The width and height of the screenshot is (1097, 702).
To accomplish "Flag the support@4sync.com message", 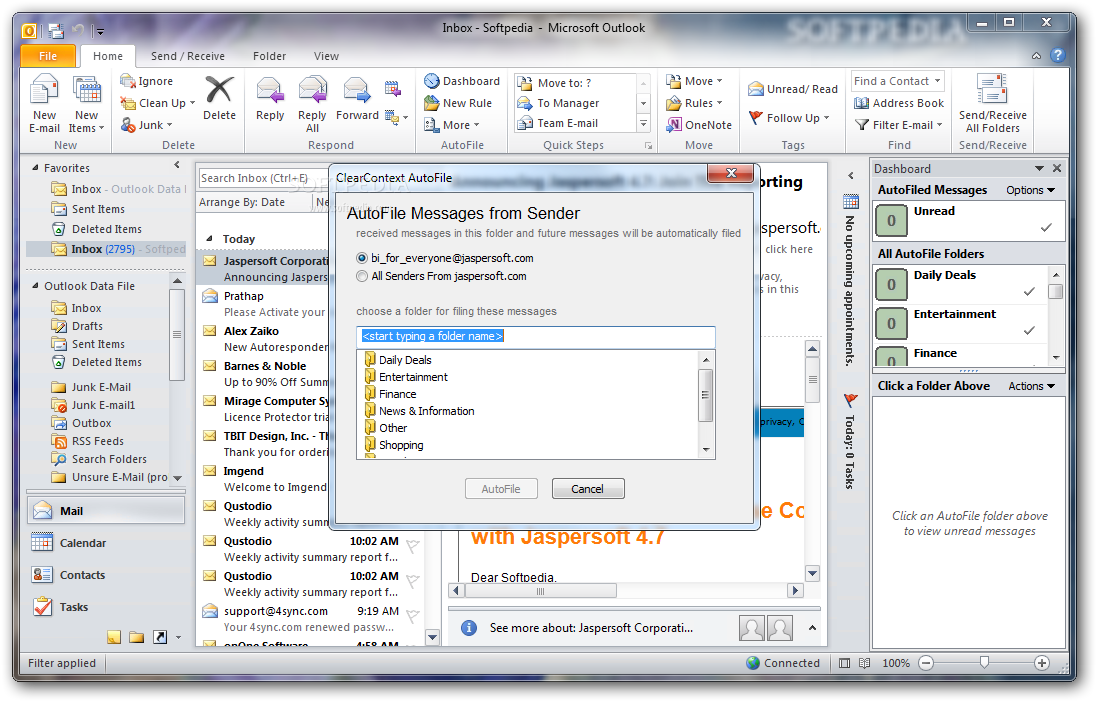I will [413, 617].
